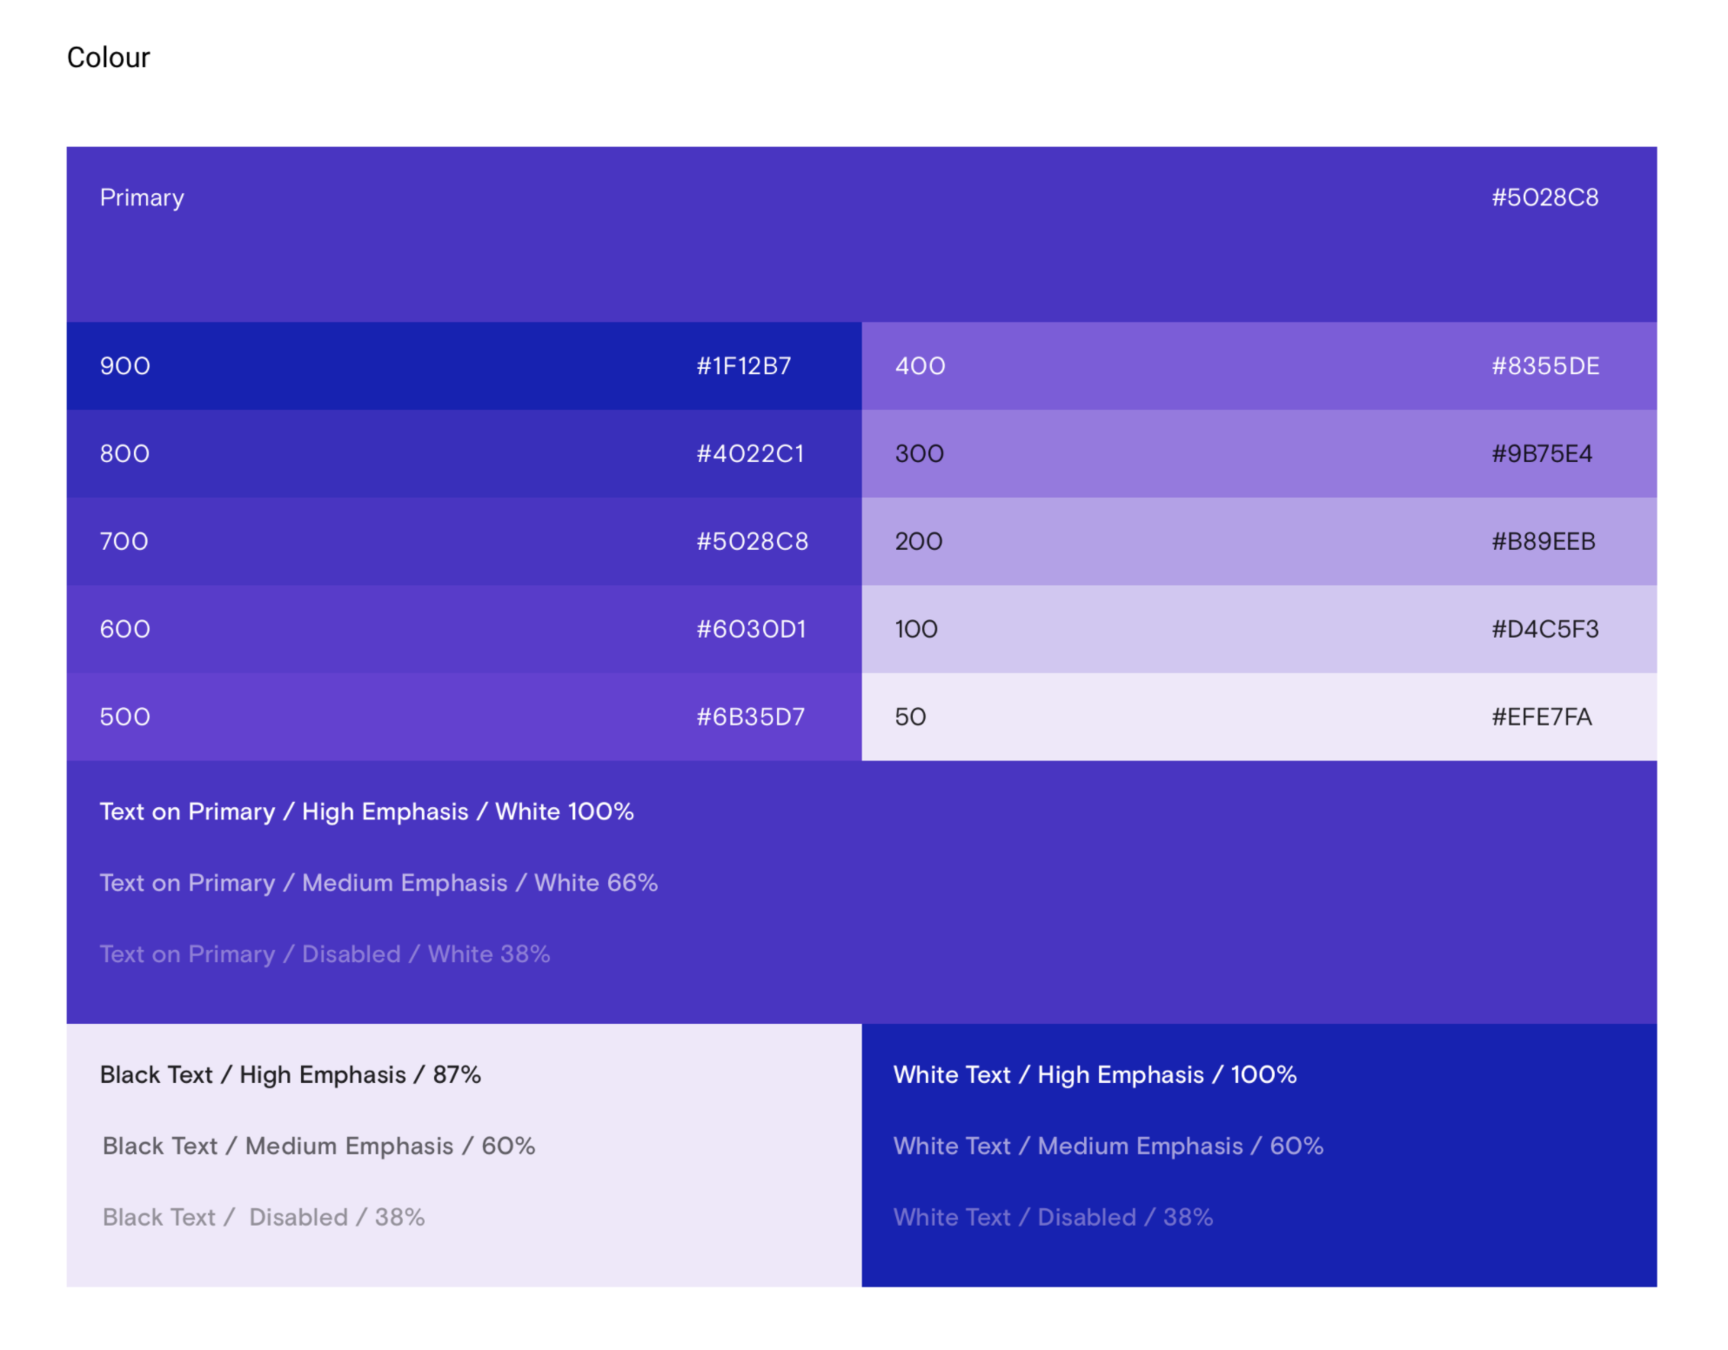Viewport: 1728px width, 1350px height.
Task: Select 'Text on Primary / Disabled / White 38%'
Action: tap(325, 954)
